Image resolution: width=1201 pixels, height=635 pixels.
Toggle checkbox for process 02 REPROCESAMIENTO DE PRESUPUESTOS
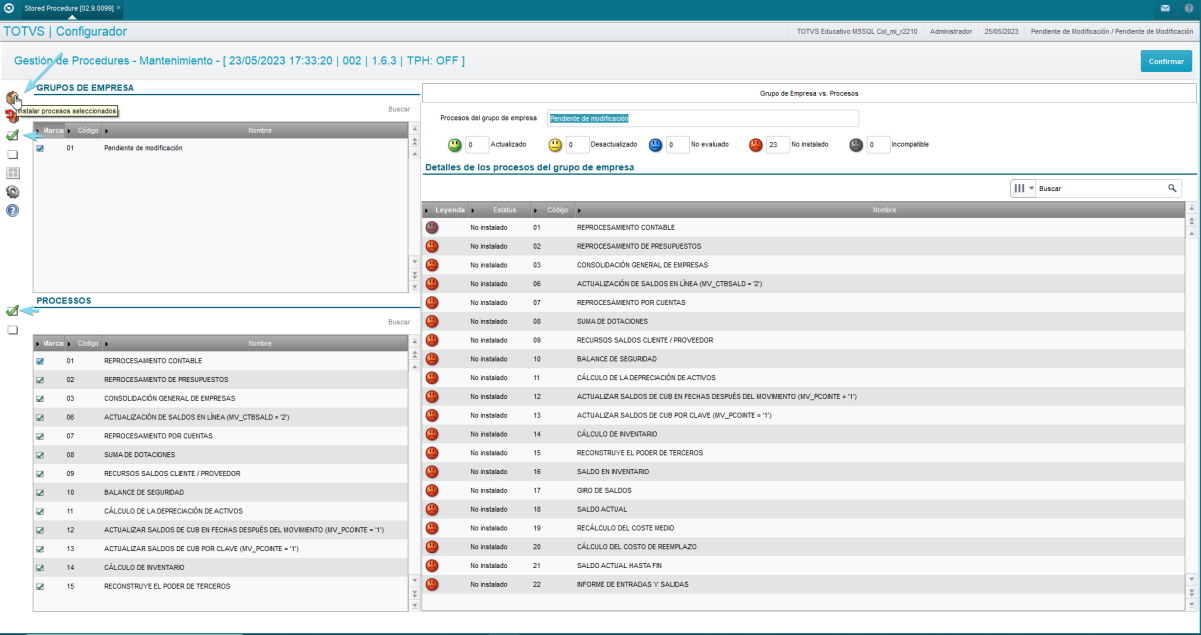point(40,379)
